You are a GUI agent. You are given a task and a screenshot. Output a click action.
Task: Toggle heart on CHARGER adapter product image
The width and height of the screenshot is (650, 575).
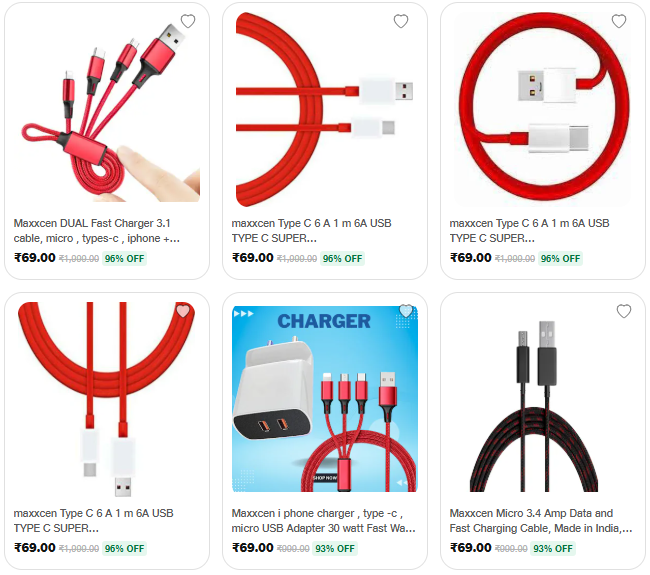(x=406, y=311)
